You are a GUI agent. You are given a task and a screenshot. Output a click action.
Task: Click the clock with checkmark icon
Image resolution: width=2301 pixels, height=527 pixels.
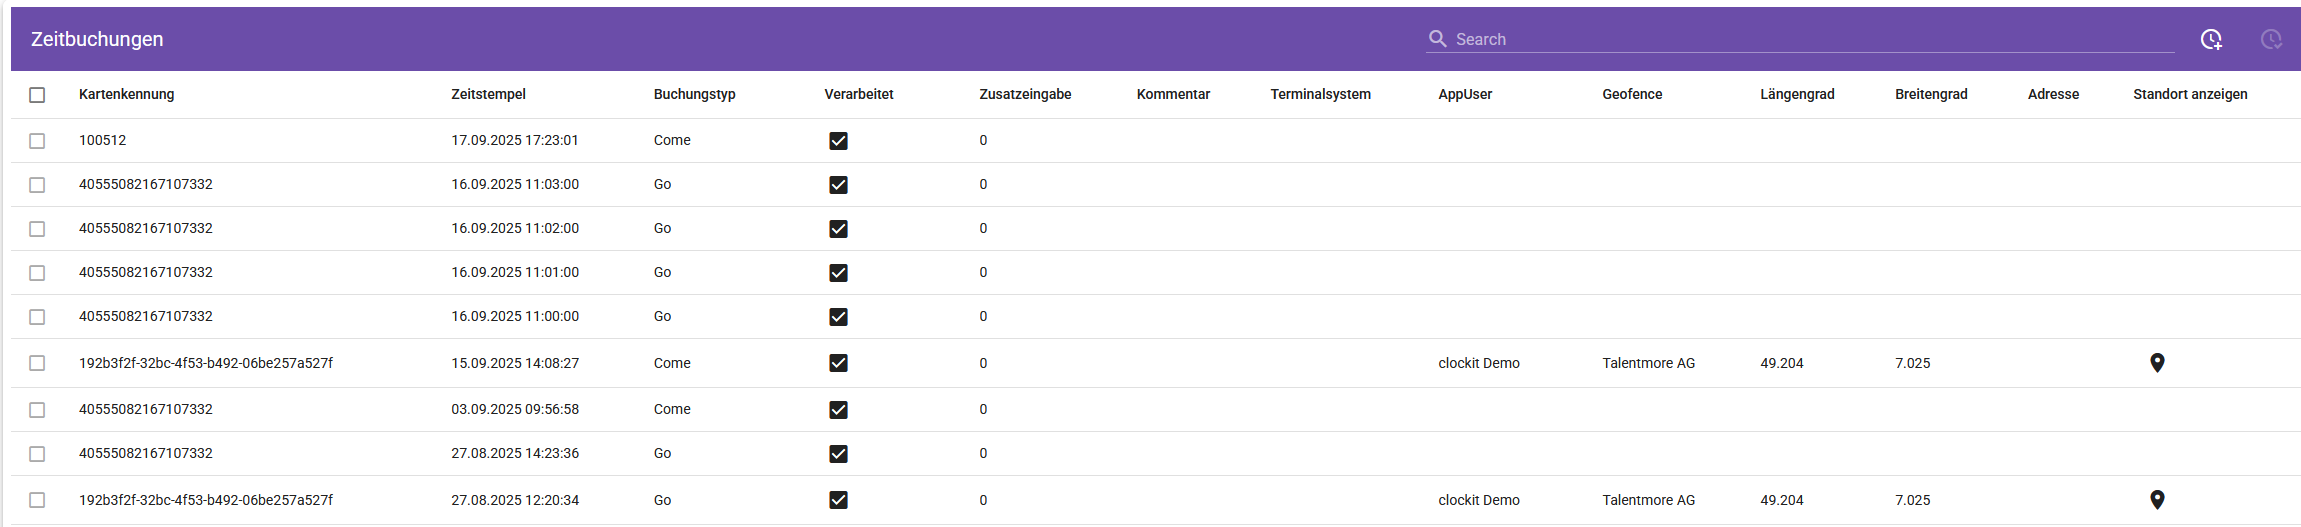(2271, 39)
